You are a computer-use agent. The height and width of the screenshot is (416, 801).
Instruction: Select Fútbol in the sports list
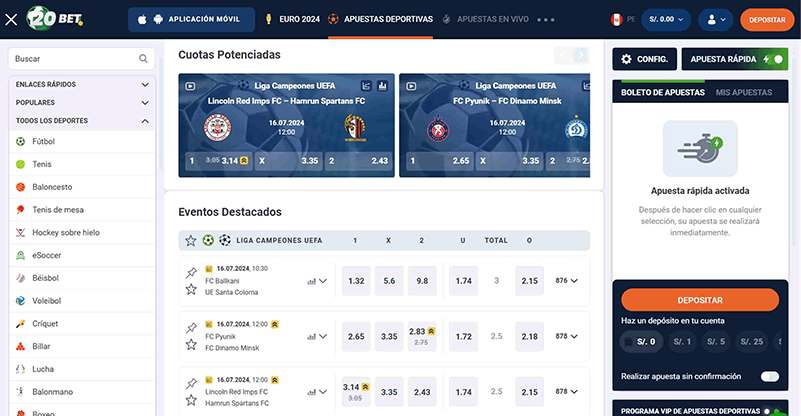(82, 142)
